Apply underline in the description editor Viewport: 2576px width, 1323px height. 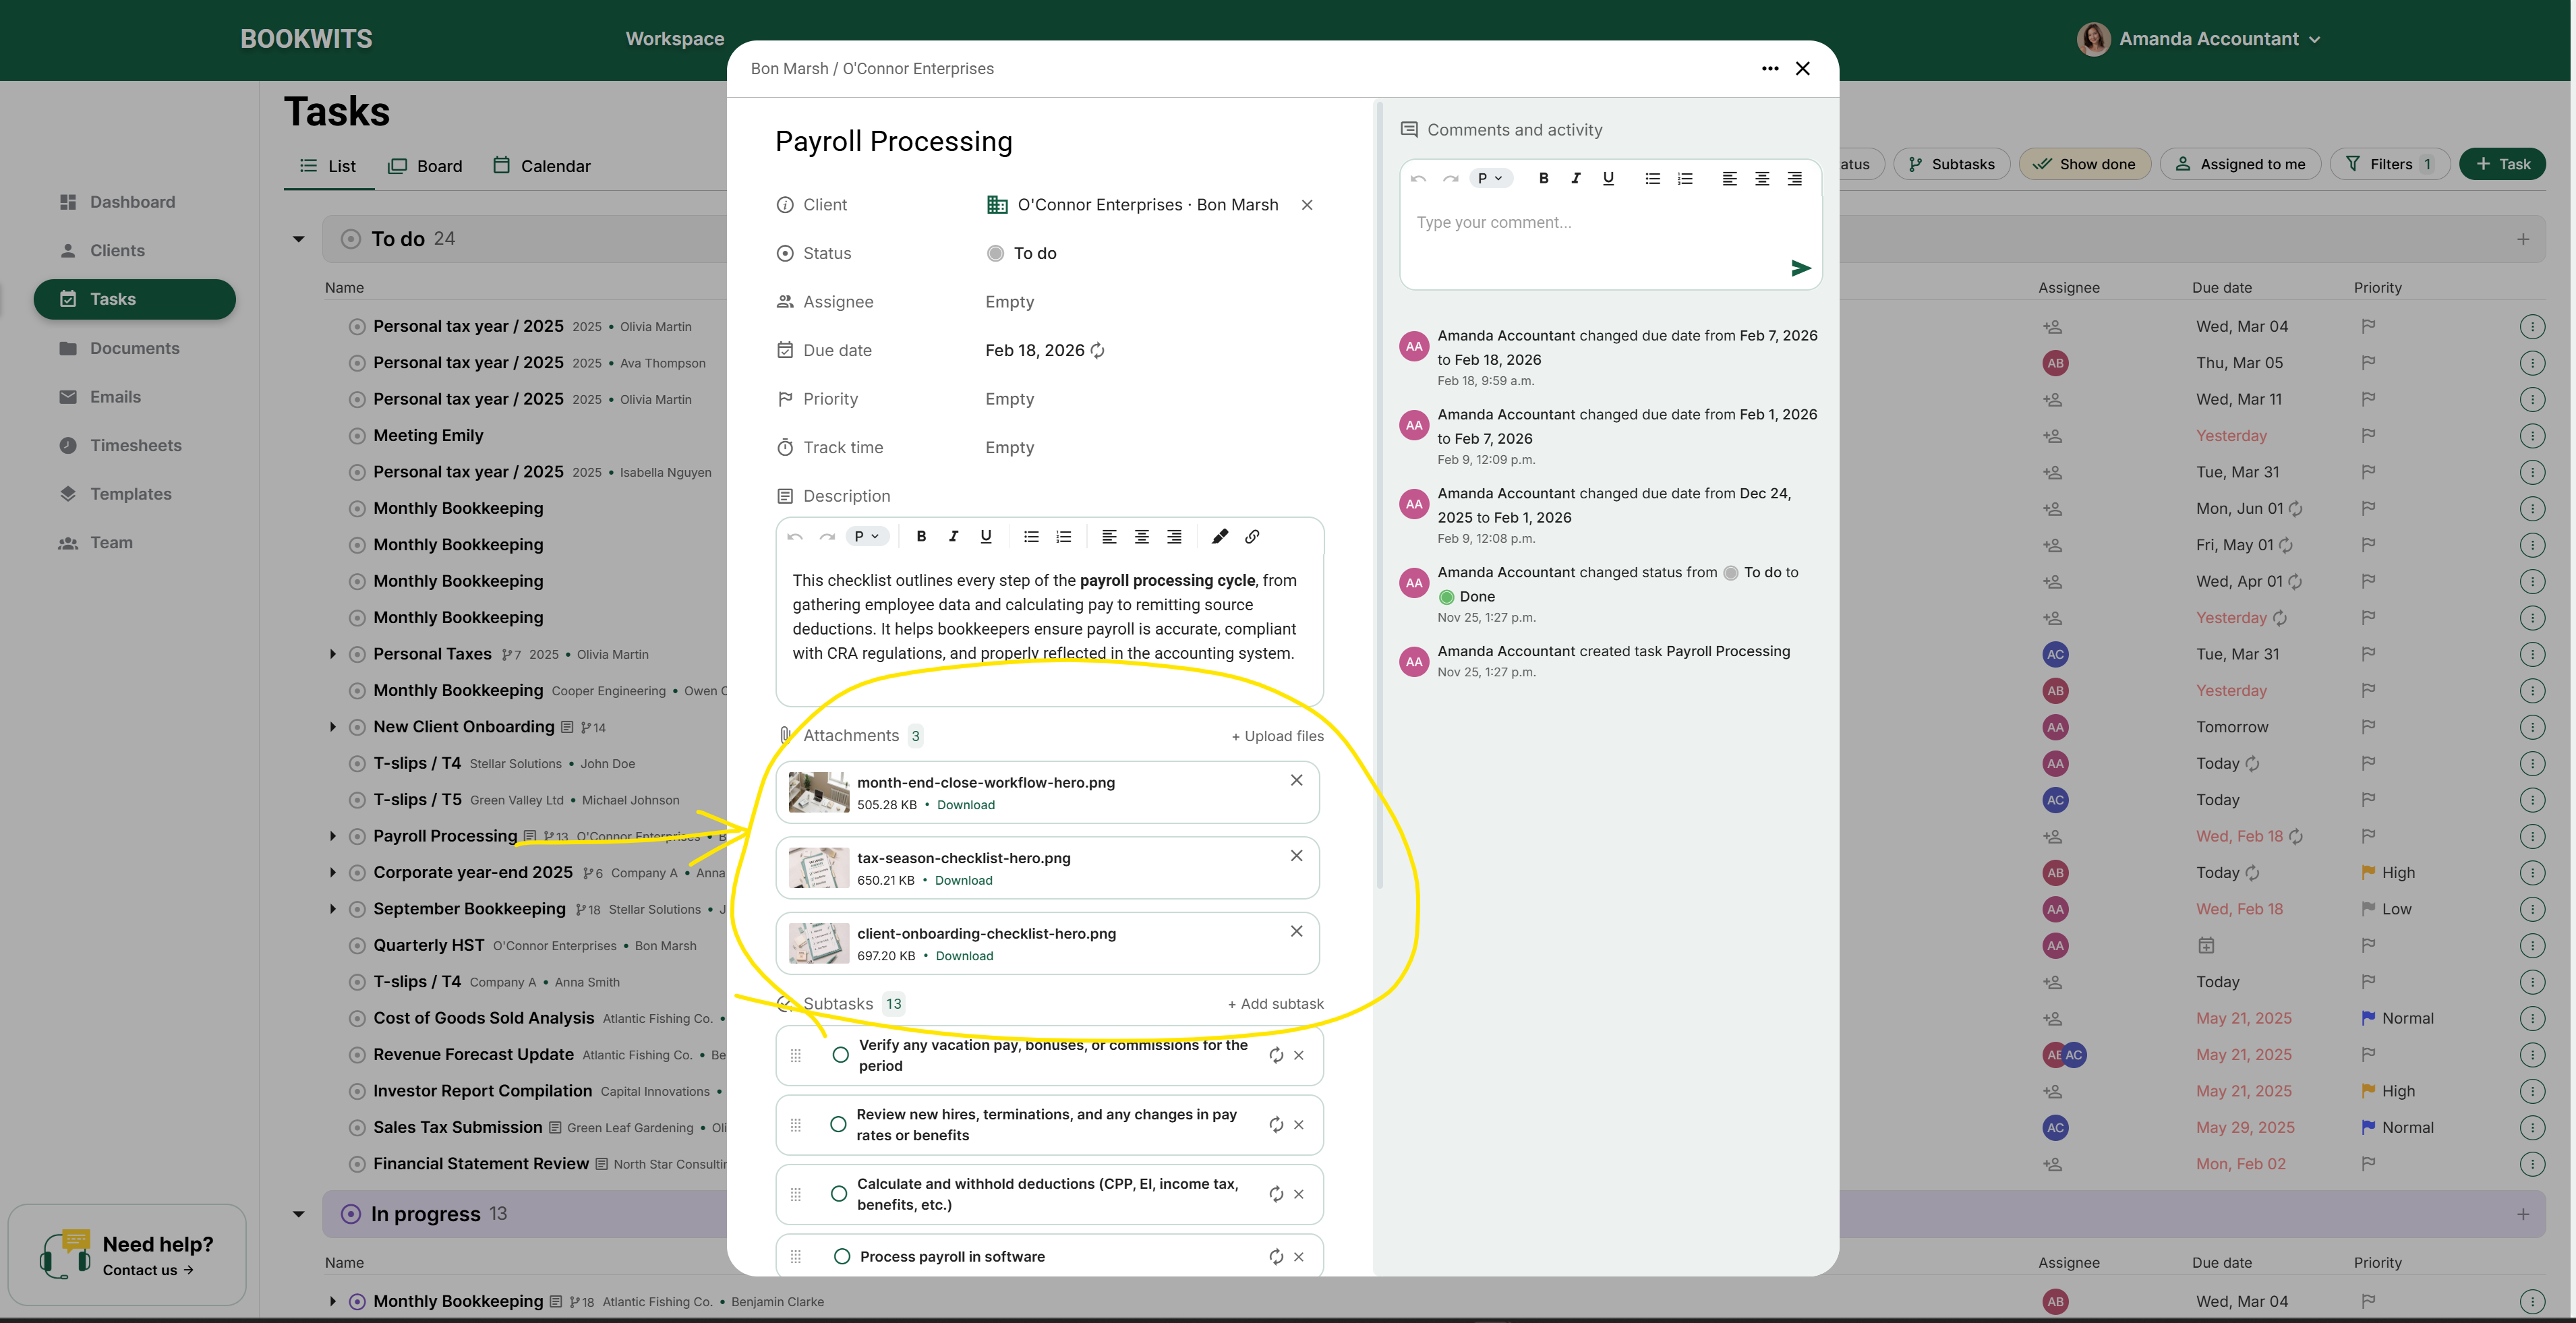click(986, 536)
